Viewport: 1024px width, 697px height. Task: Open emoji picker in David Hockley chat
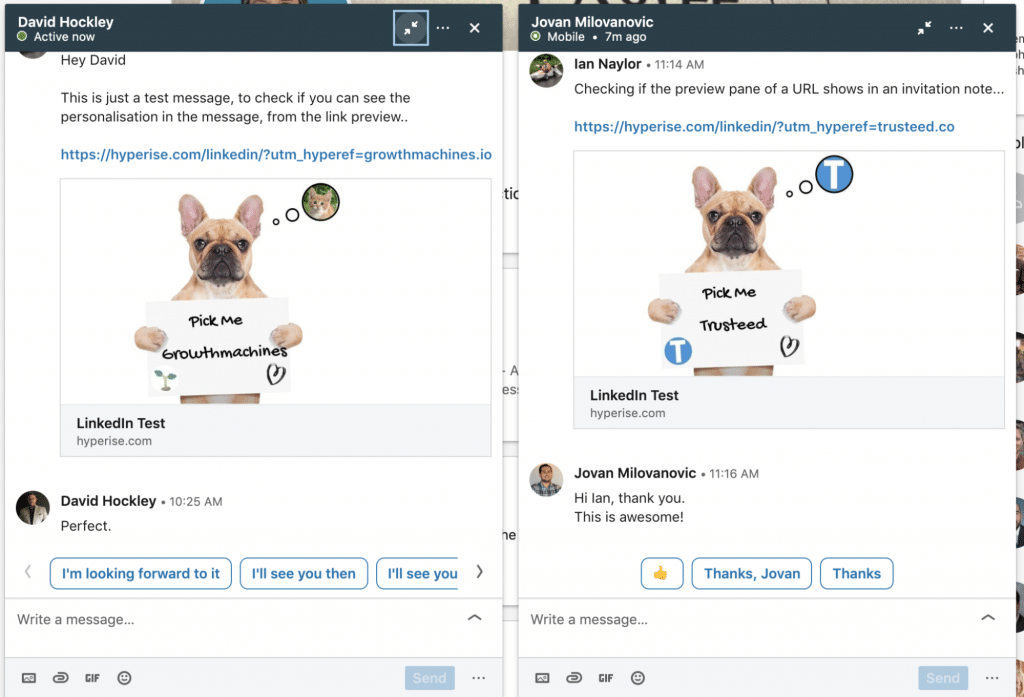click(x=124, y=678)
